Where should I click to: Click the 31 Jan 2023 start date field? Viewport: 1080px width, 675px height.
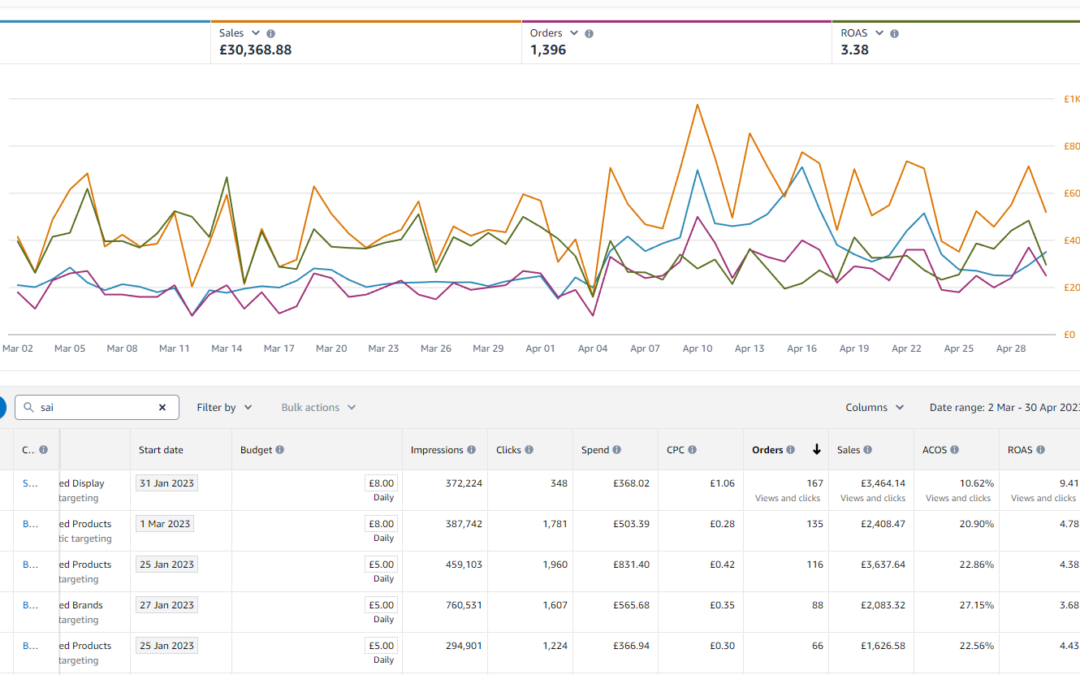[x=167, y=483]
